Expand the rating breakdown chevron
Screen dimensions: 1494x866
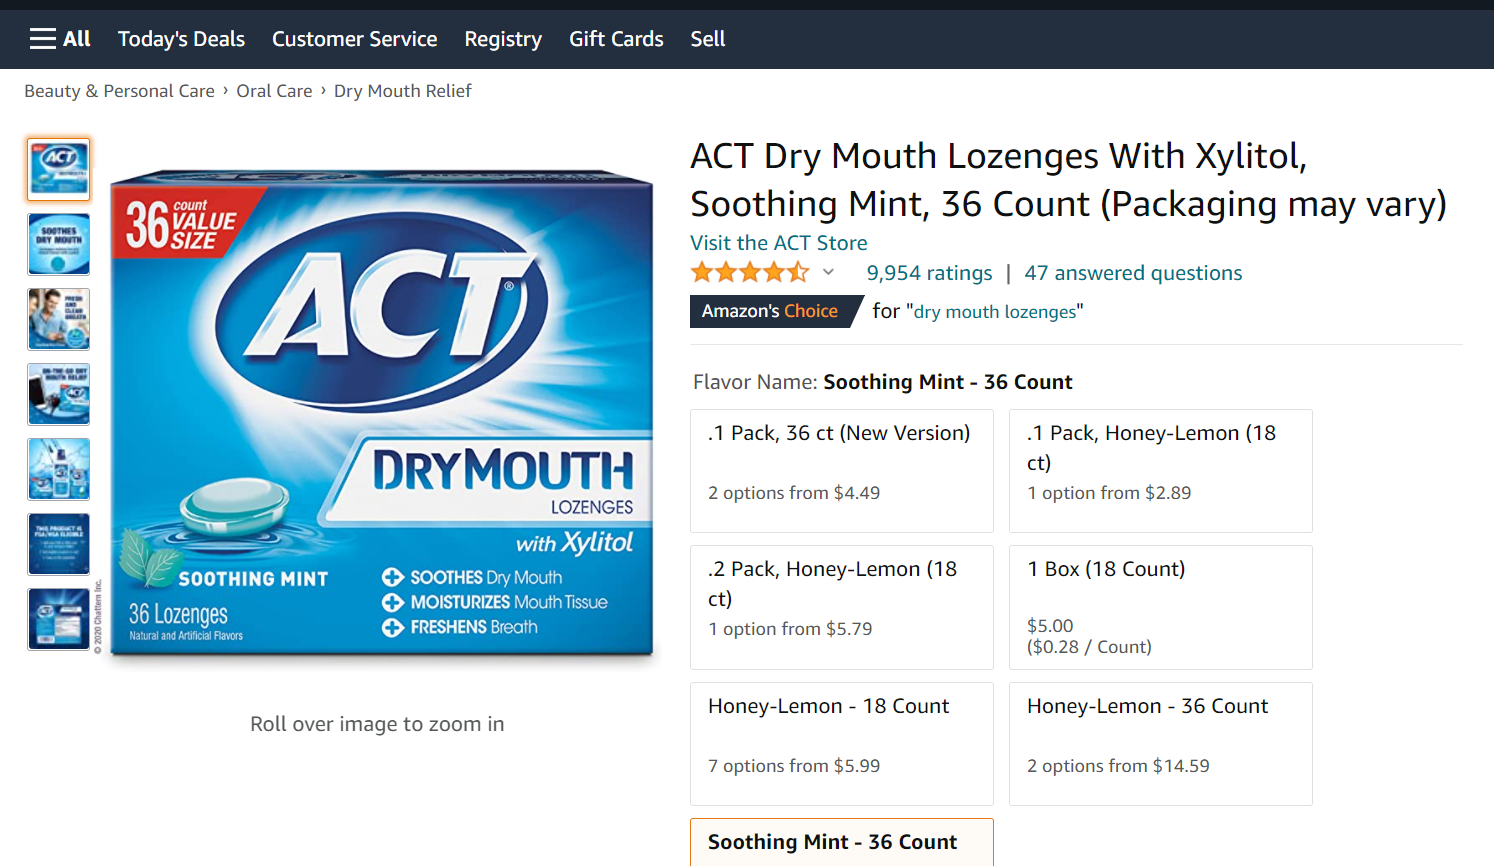tap(828, 272)
